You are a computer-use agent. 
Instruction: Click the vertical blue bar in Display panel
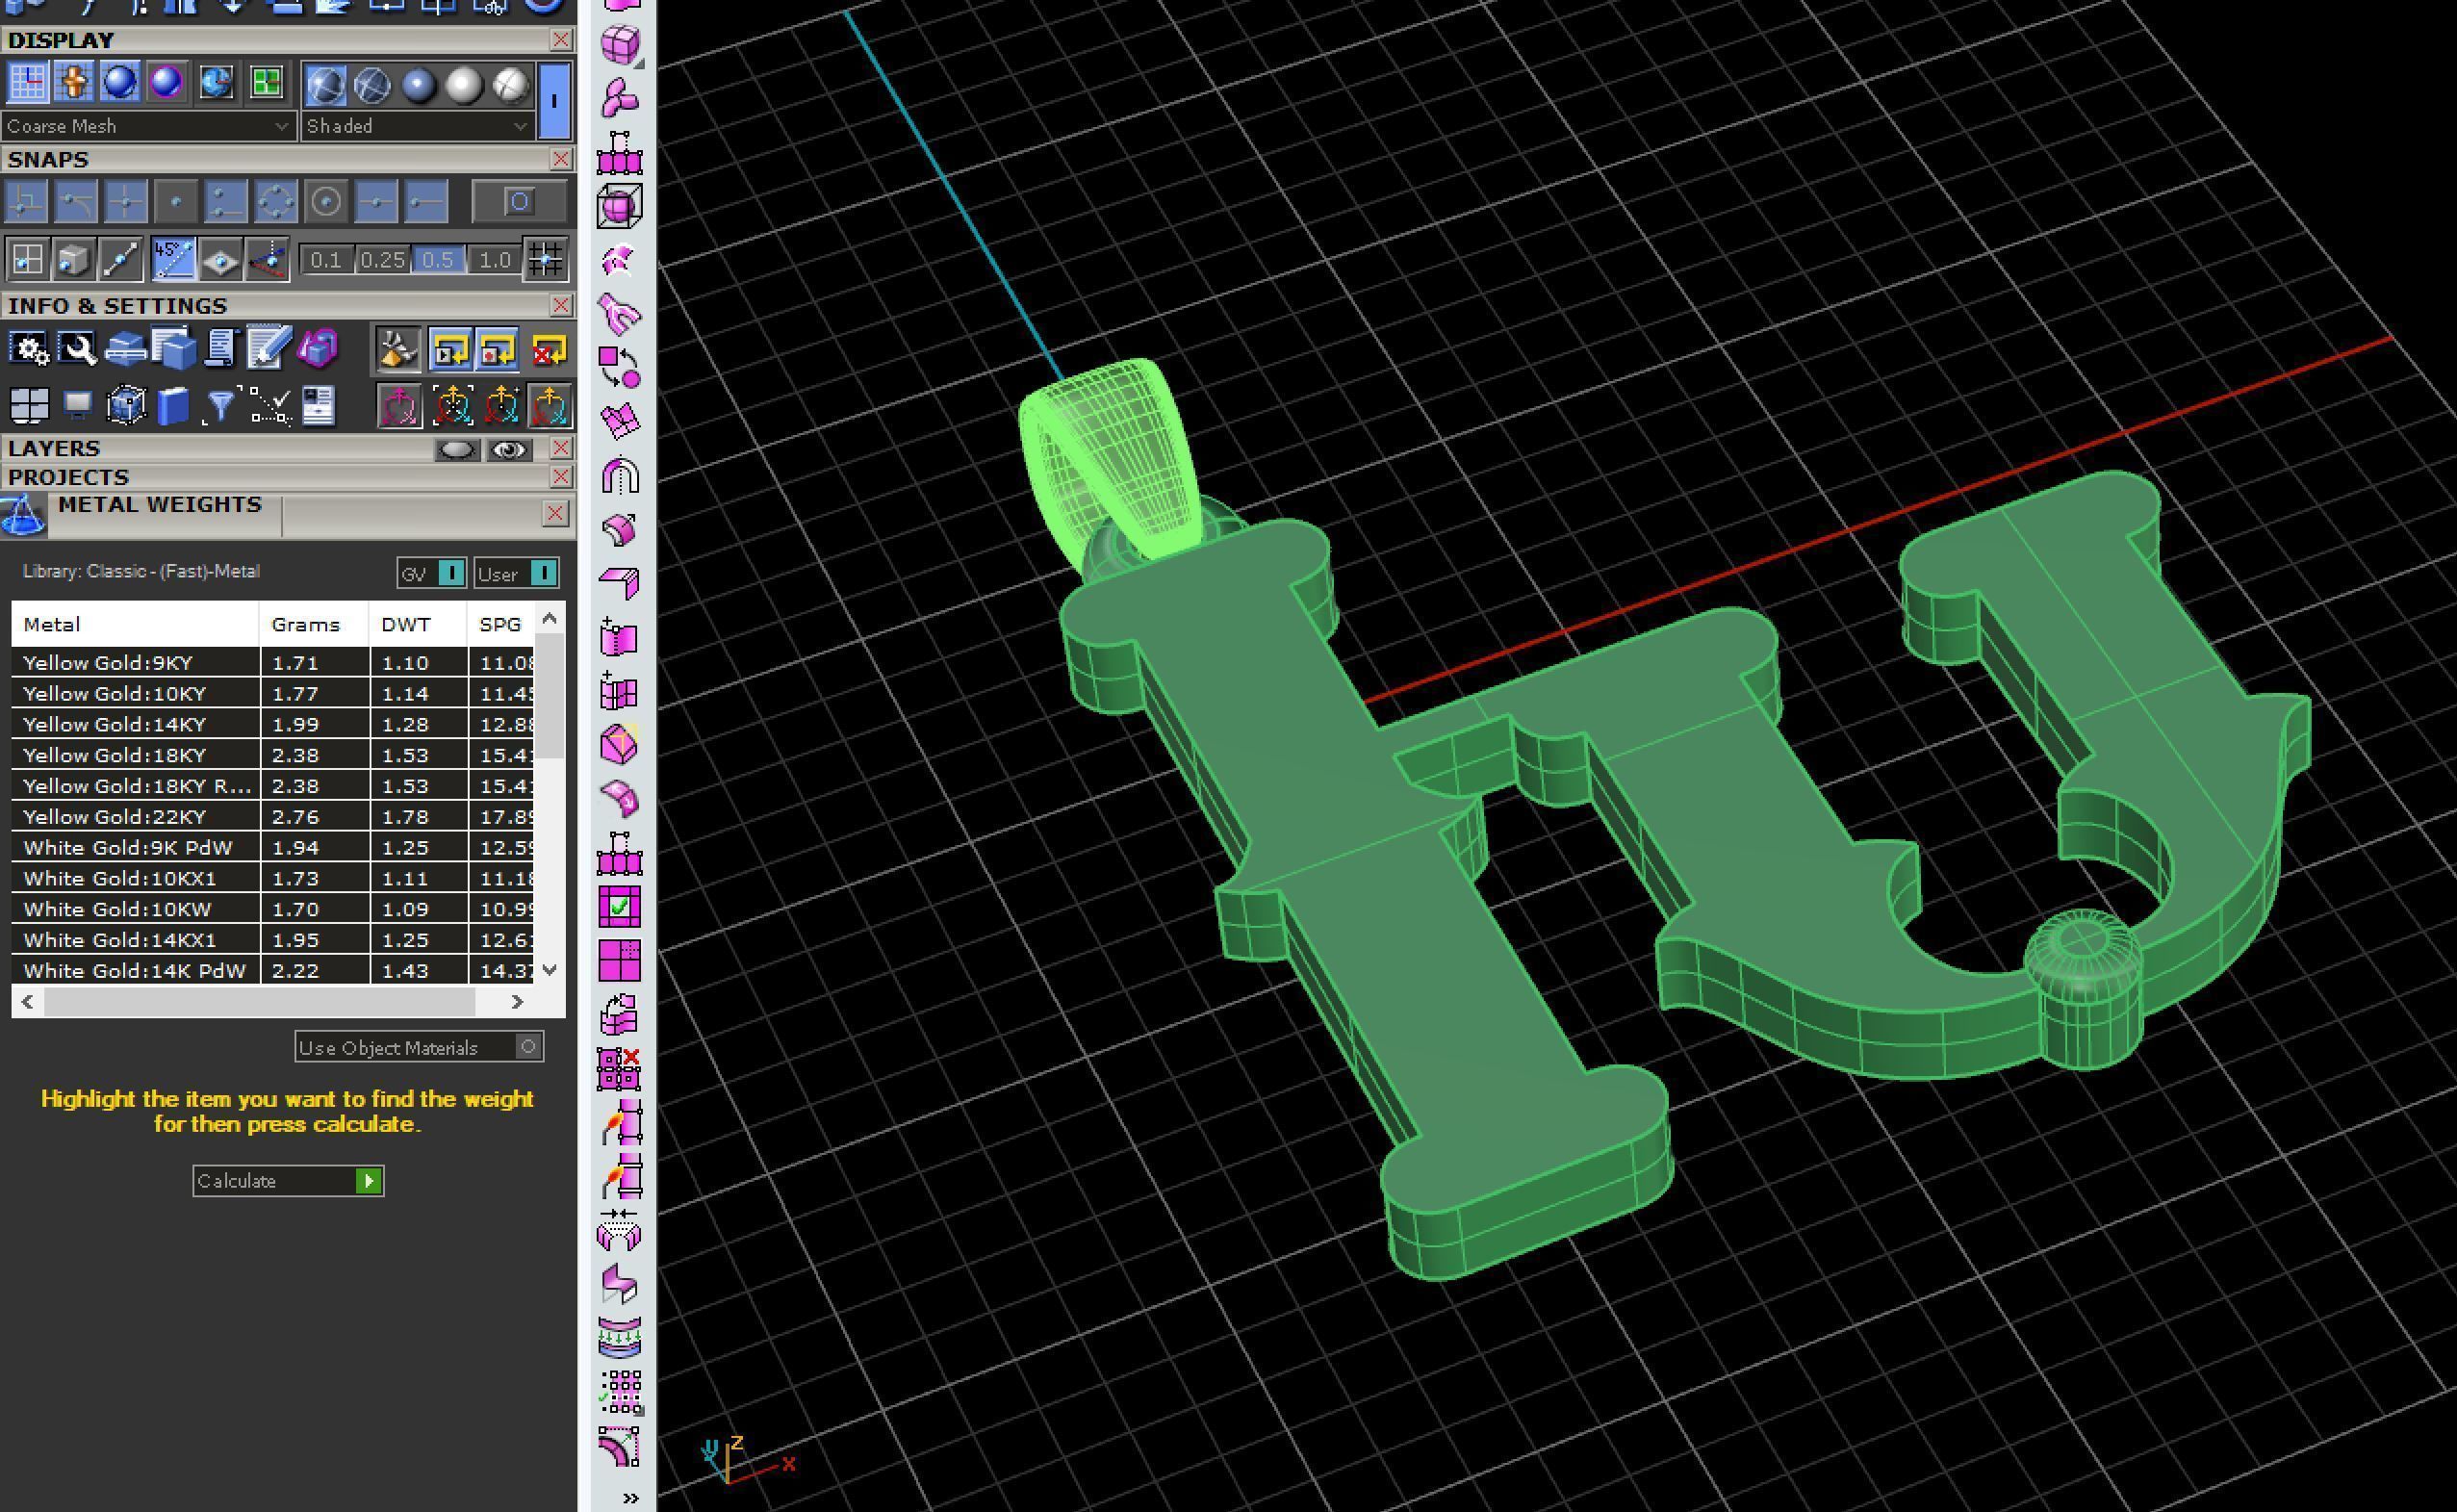click(x=554, y=101)
